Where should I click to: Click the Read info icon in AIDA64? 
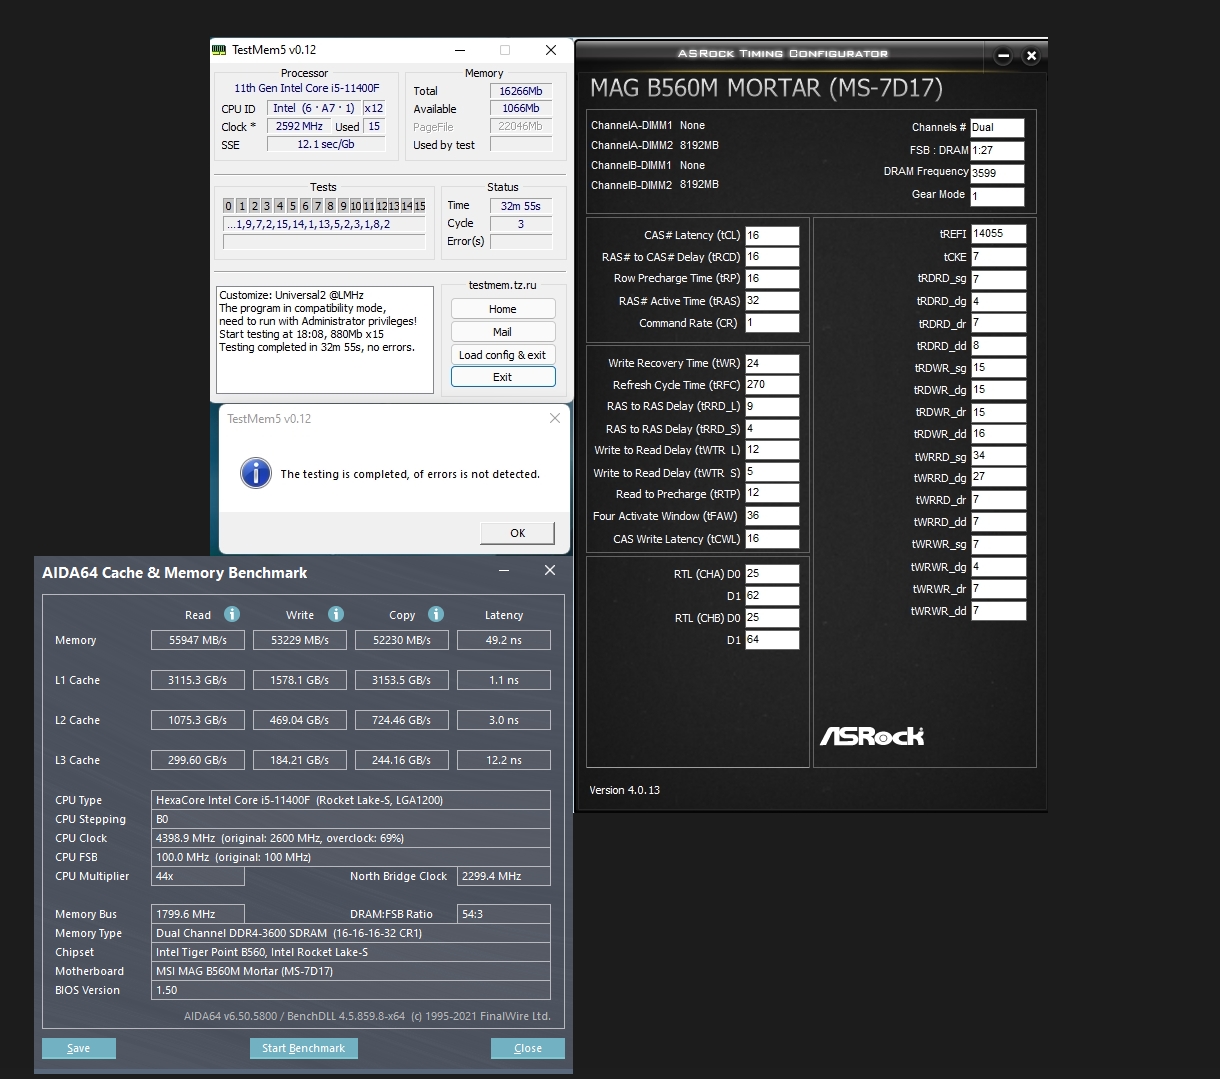click(232, 614)
